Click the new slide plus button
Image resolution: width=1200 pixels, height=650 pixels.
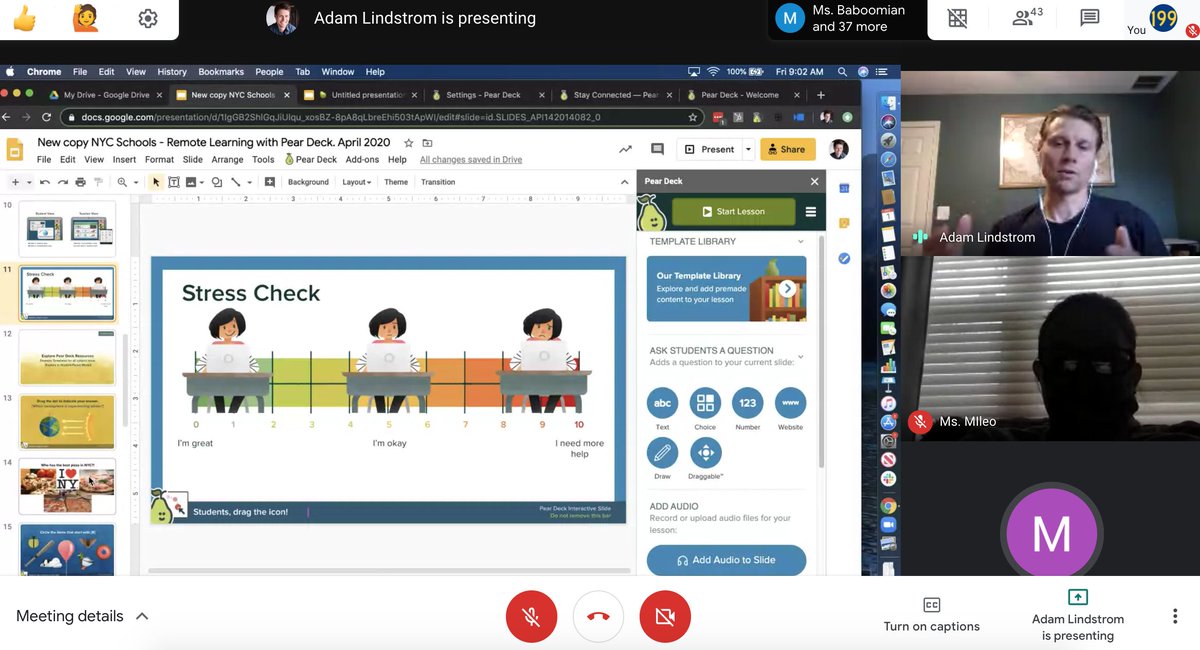[x=15, y=182]
